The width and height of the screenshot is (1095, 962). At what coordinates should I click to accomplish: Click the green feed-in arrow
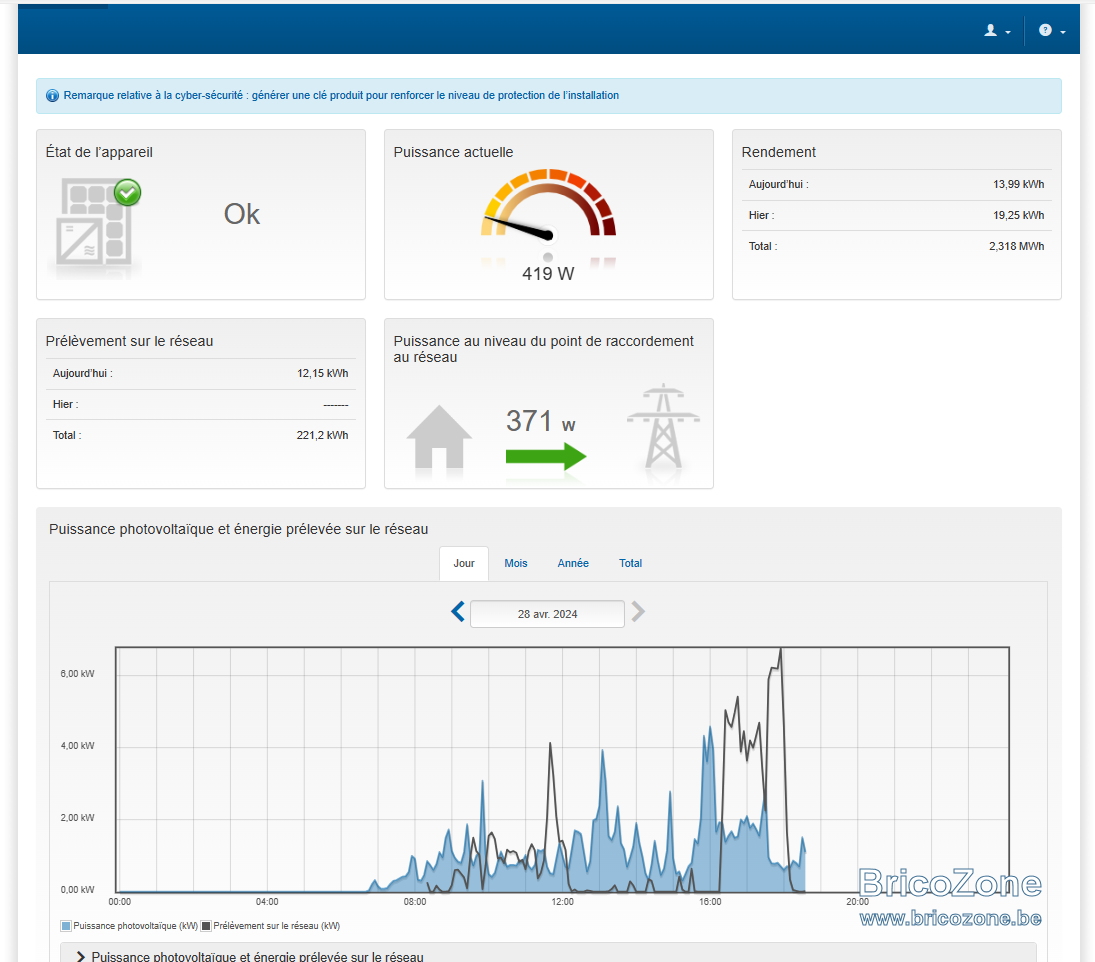coord(546,457)
